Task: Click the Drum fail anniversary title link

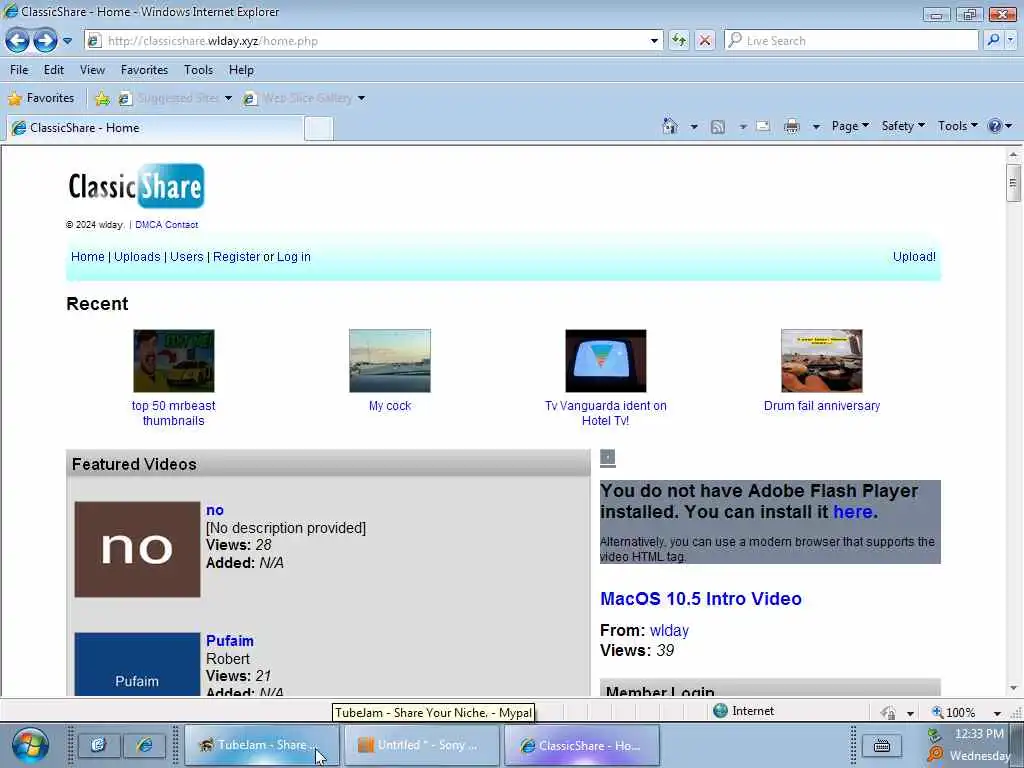Action: (x=822, y=406)
